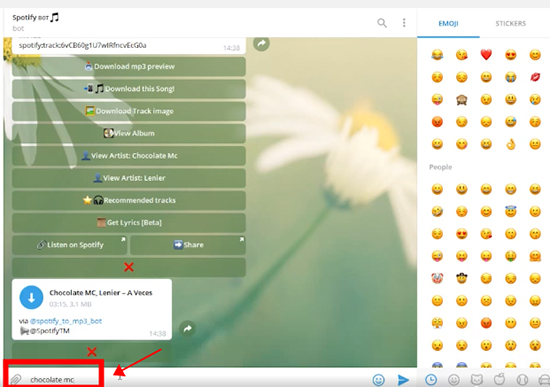Insert the OK hand emoji
Screen dimensions: 550x387
(x=511, y=144)
